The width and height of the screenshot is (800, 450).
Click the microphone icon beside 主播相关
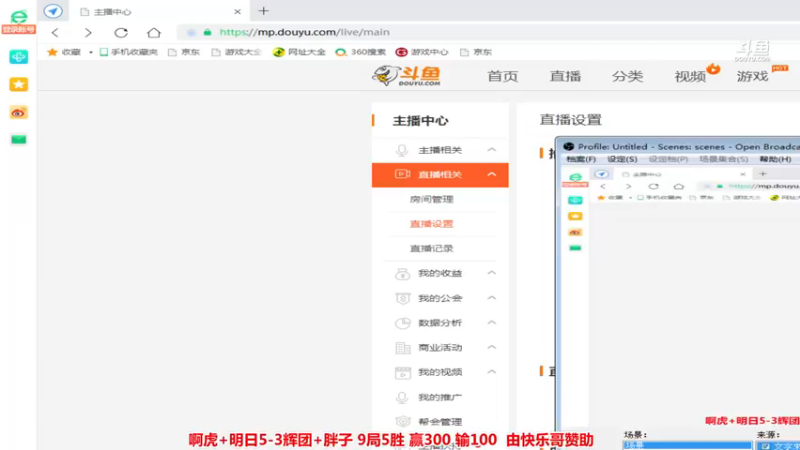[x=402, y=150]
